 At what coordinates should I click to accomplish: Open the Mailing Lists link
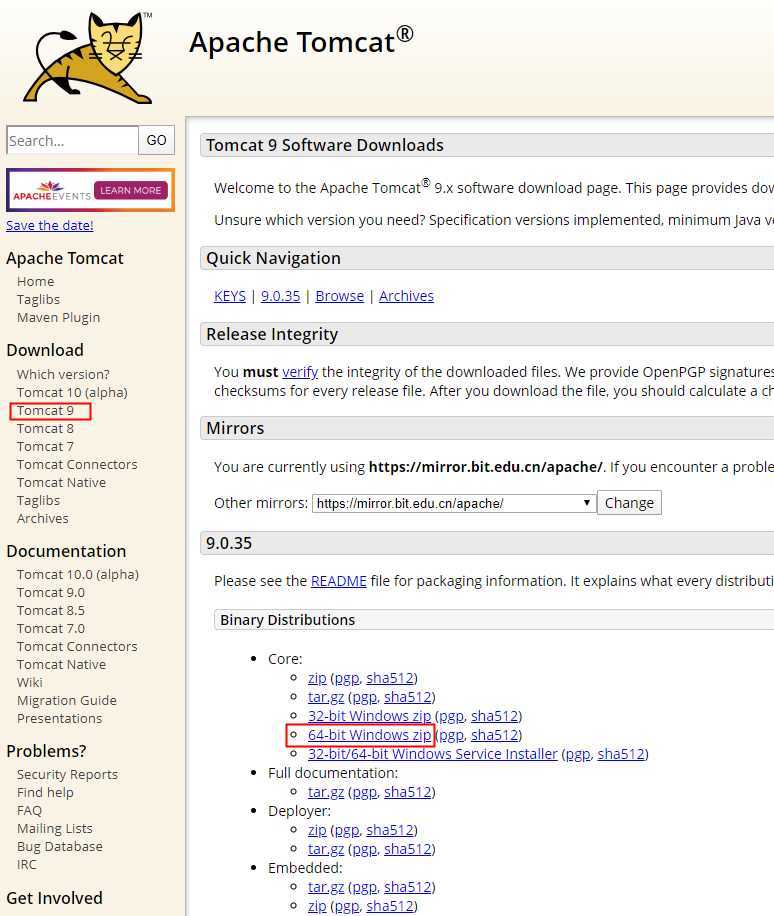pyautogui.click(x=55, y=829)
